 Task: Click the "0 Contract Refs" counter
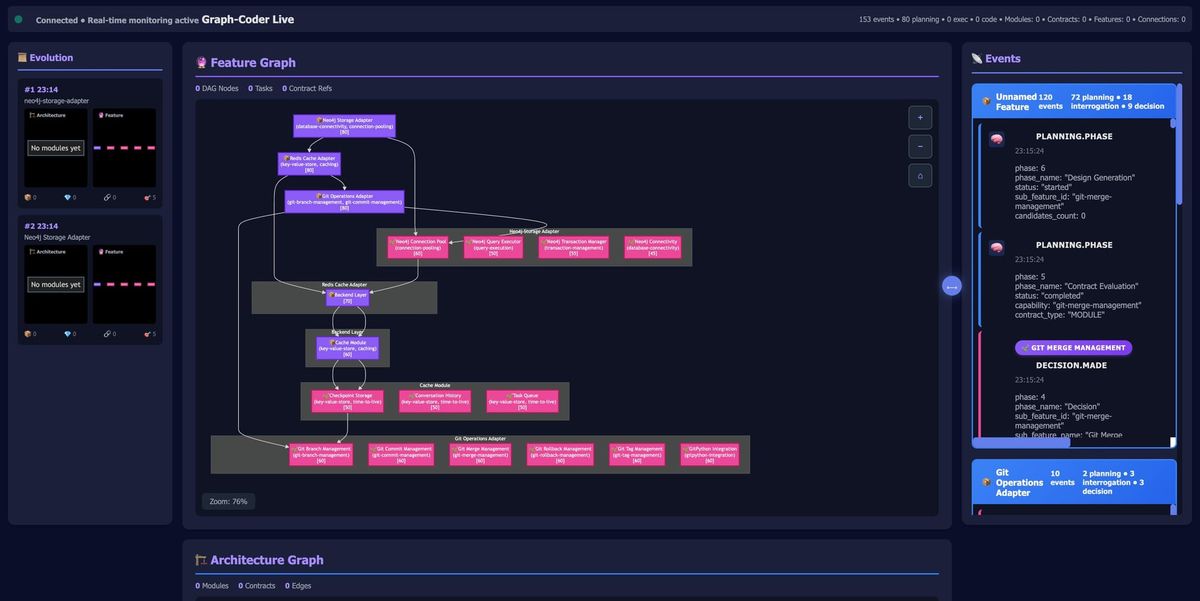point(307,89)
